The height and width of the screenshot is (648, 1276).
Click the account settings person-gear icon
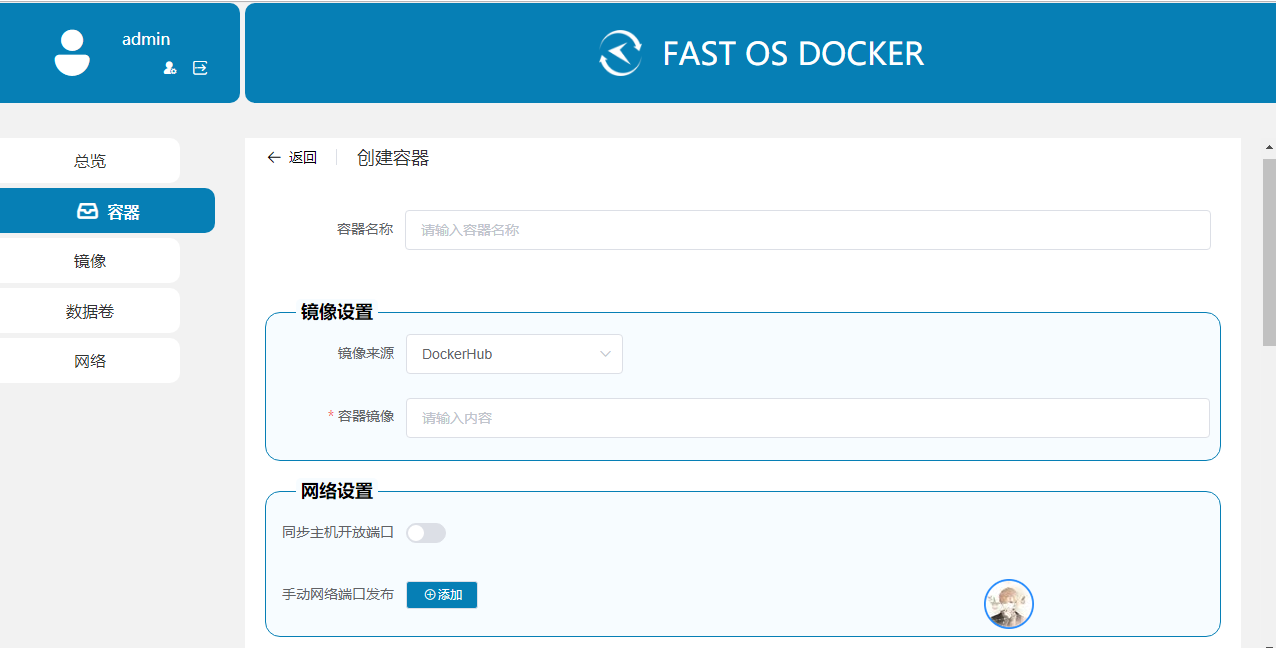pyautogui.click(x=170, y=68)
